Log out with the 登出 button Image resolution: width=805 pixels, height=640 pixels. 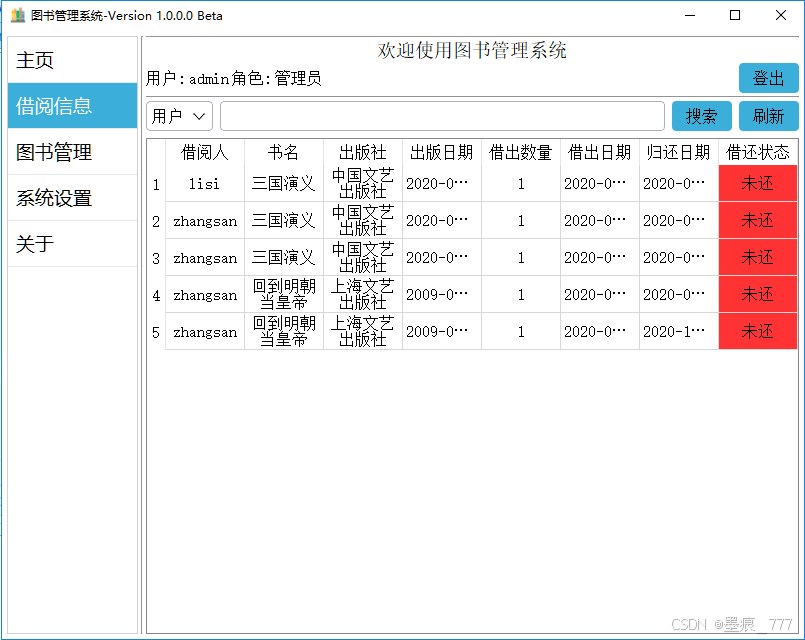pyautogui.click(x=769, y=78)
